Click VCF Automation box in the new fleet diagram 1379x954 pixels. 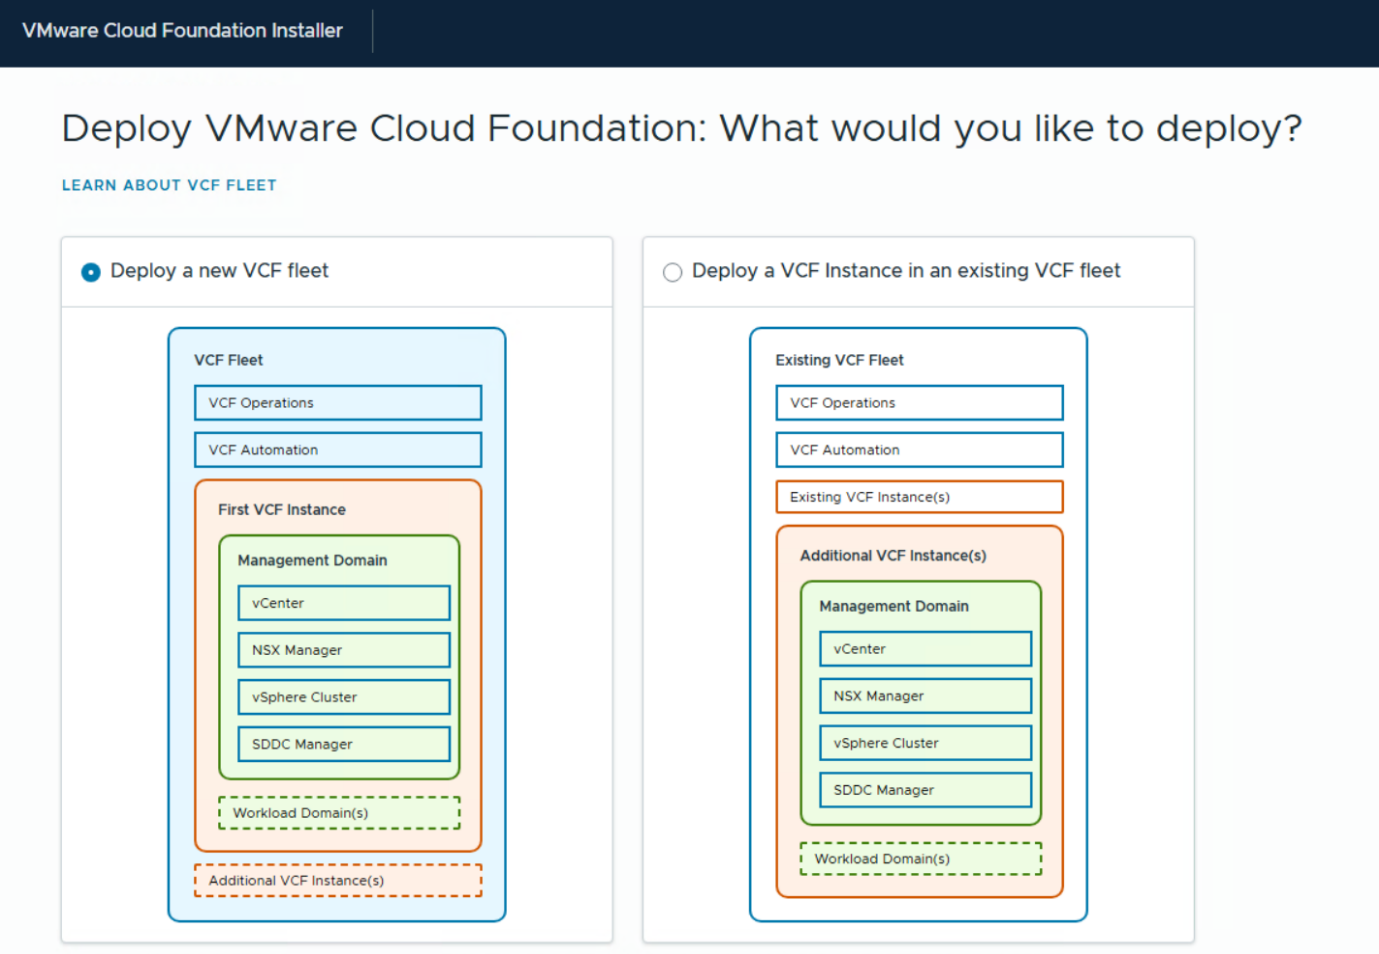pos(337,450)
